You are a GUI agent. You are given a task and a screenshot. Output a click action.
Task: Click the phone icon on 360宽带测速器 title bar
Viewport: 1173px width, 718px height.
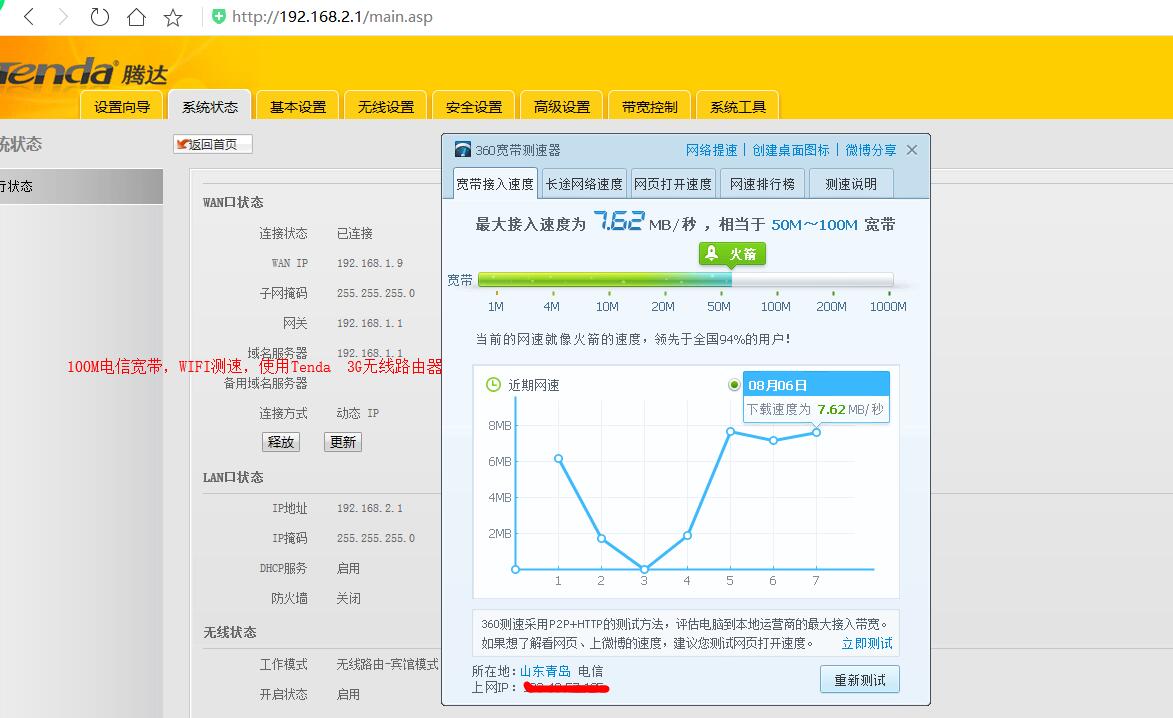pyautogui.click(x=460, y=148)
